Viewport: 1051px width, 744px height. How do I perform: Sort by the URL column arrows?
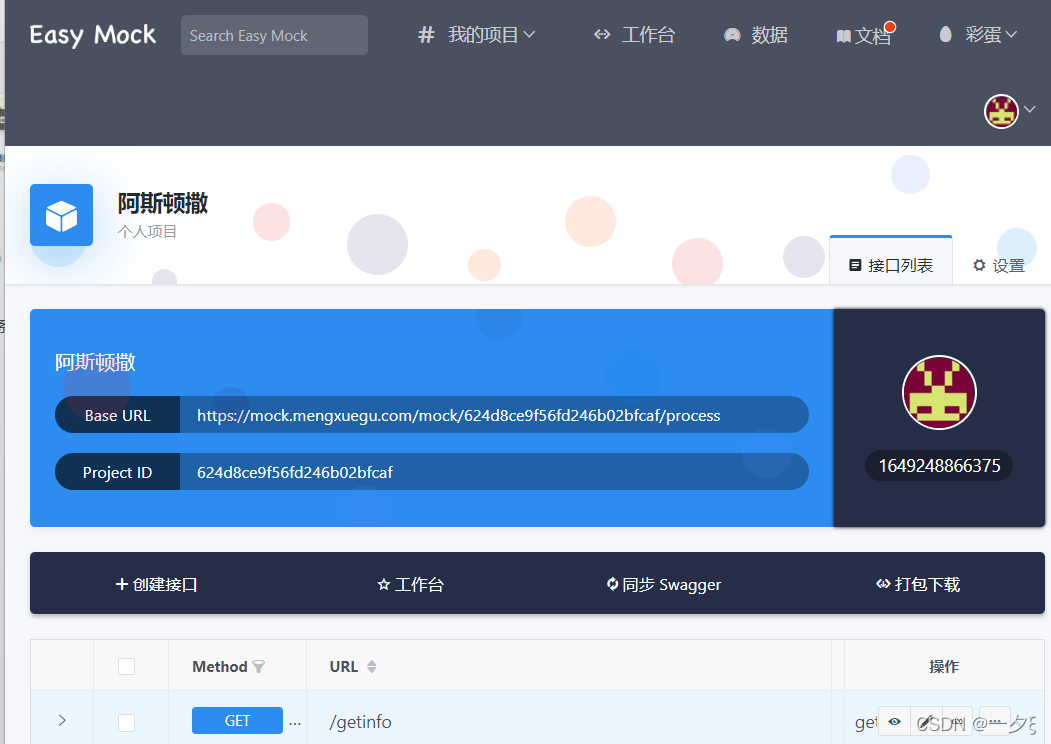coord(371,666)
